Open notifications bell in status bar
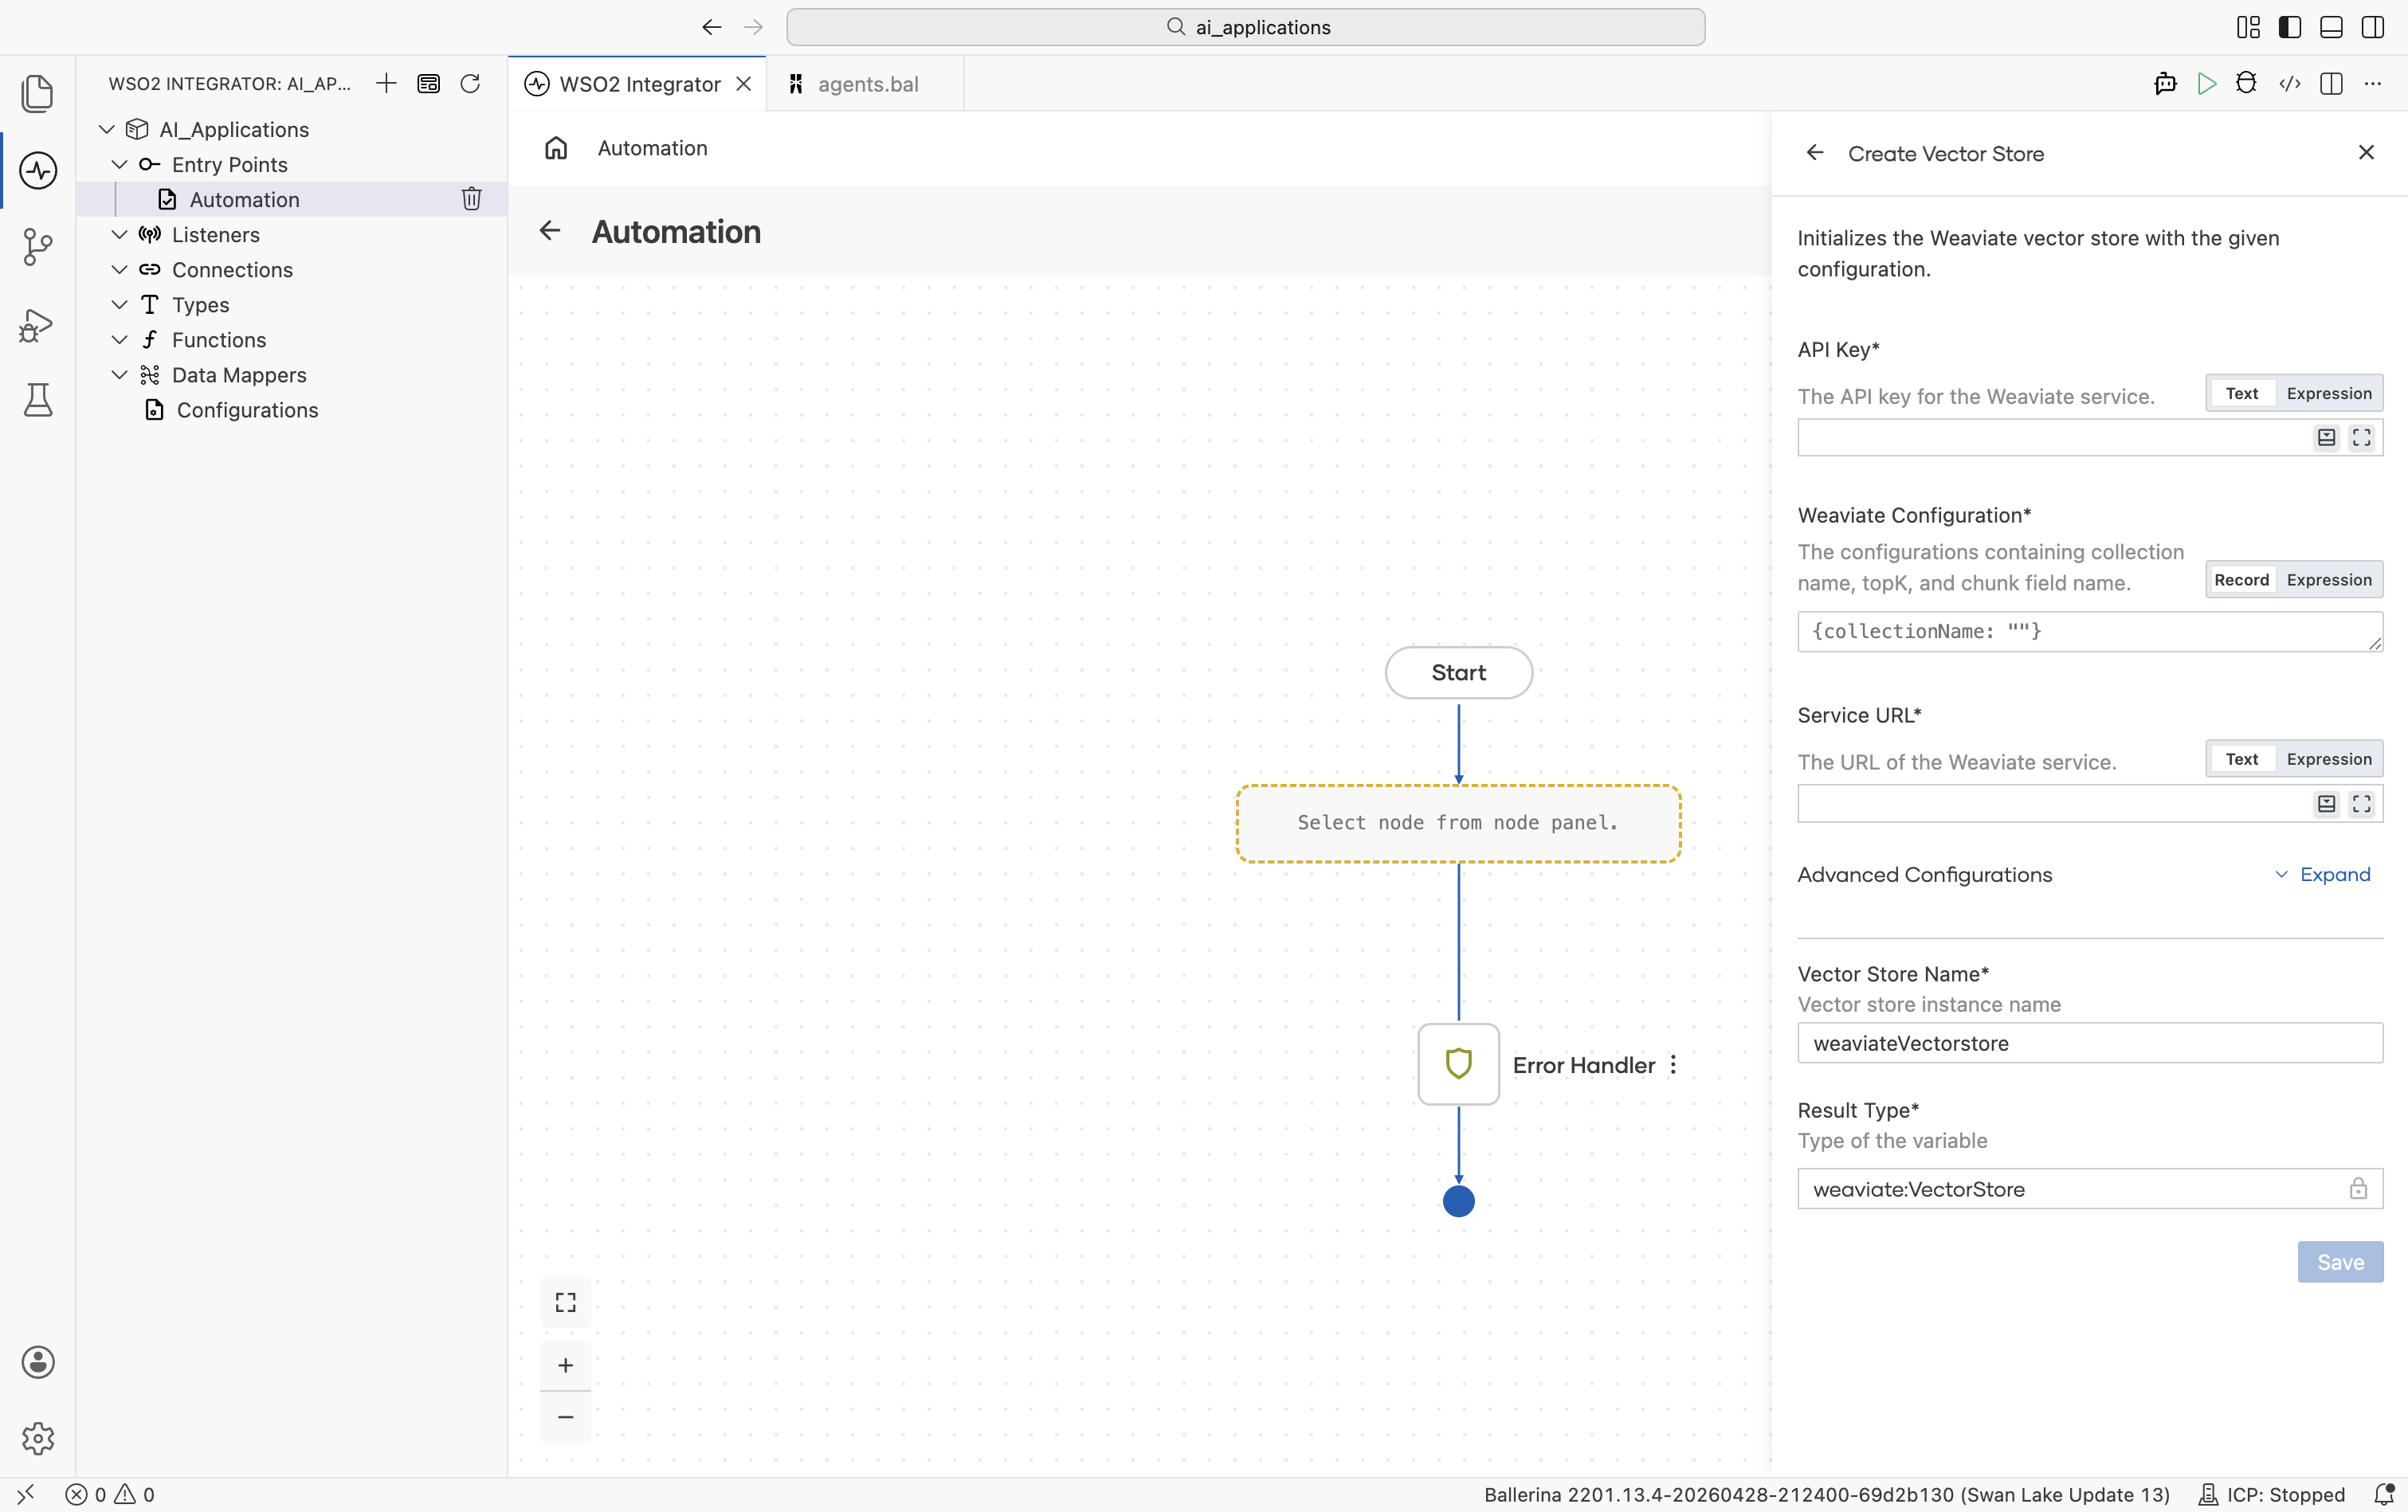This screenshot has height=1512, width=2408. click(x=2384, y=1494)
